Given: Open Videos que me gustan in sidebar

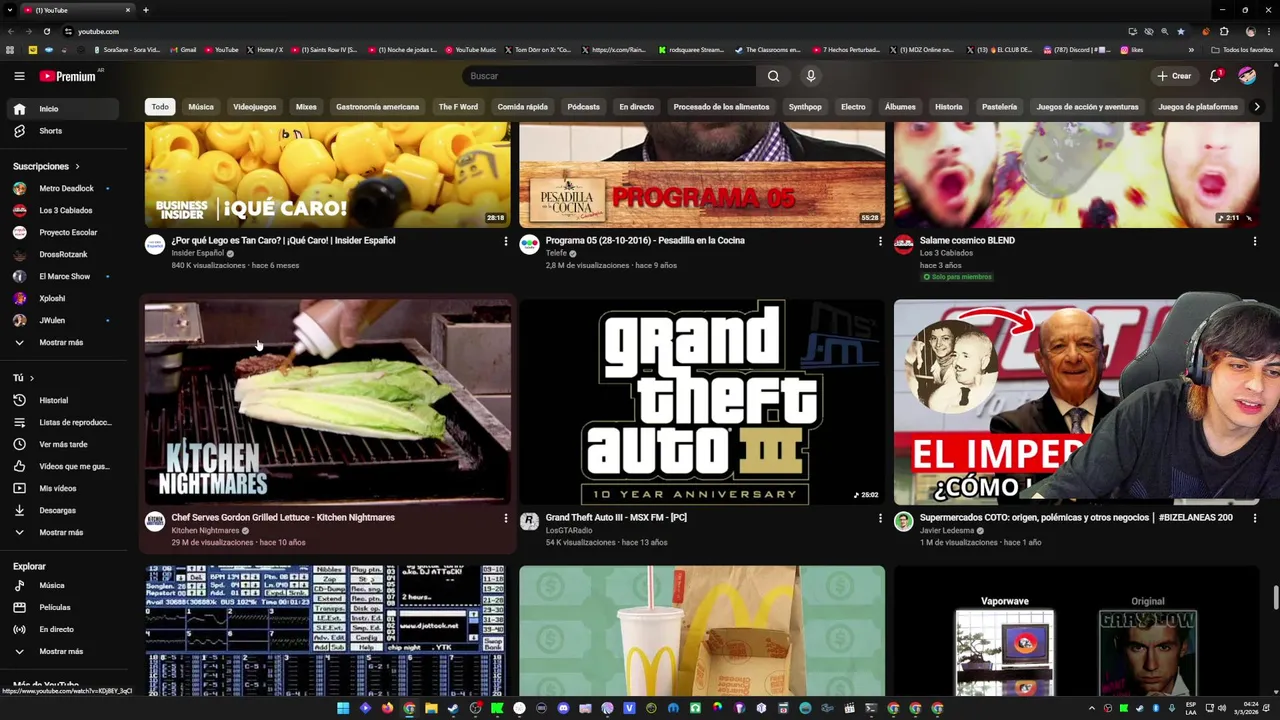Looking at the screenshot, I should [x=65, y=466].
